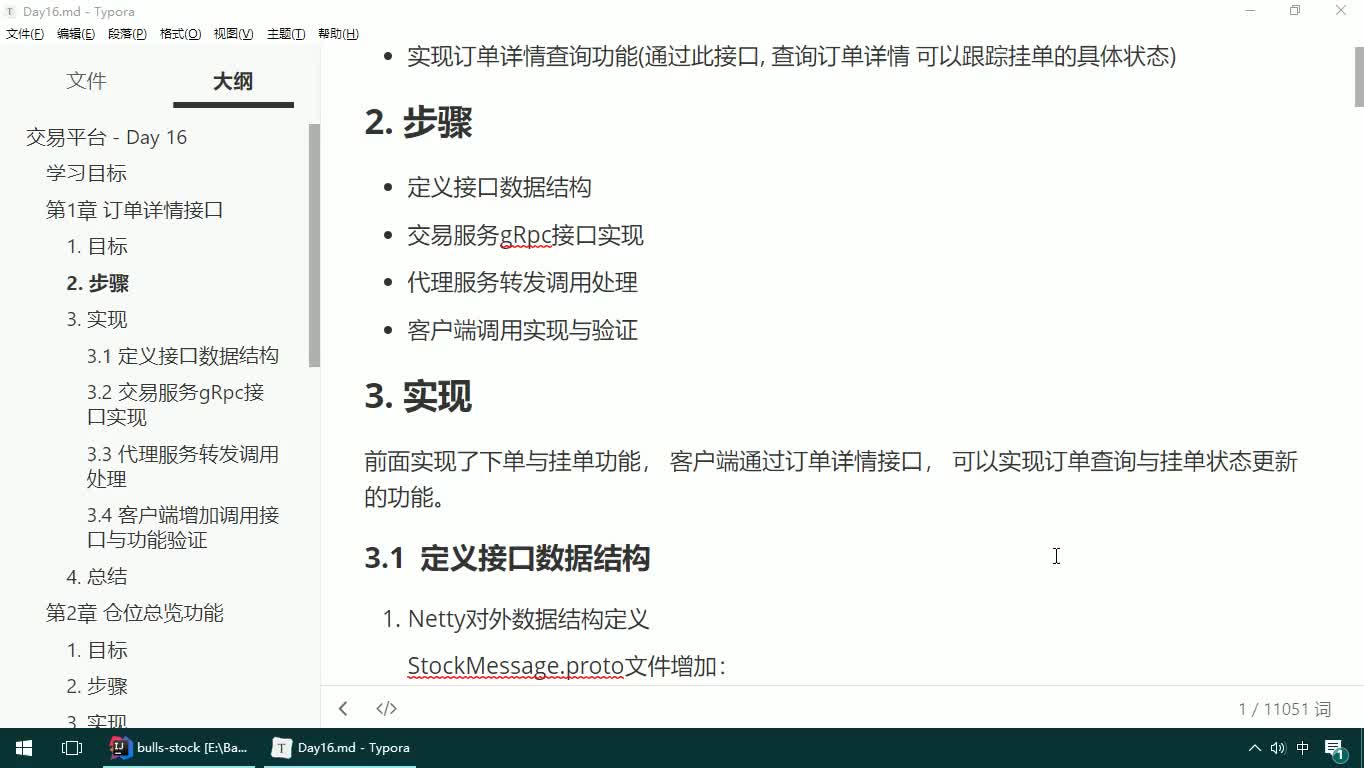Click heading '2. 步骤' in document
The width and height of the screenshot is (1364, 768).
[418, 122]
